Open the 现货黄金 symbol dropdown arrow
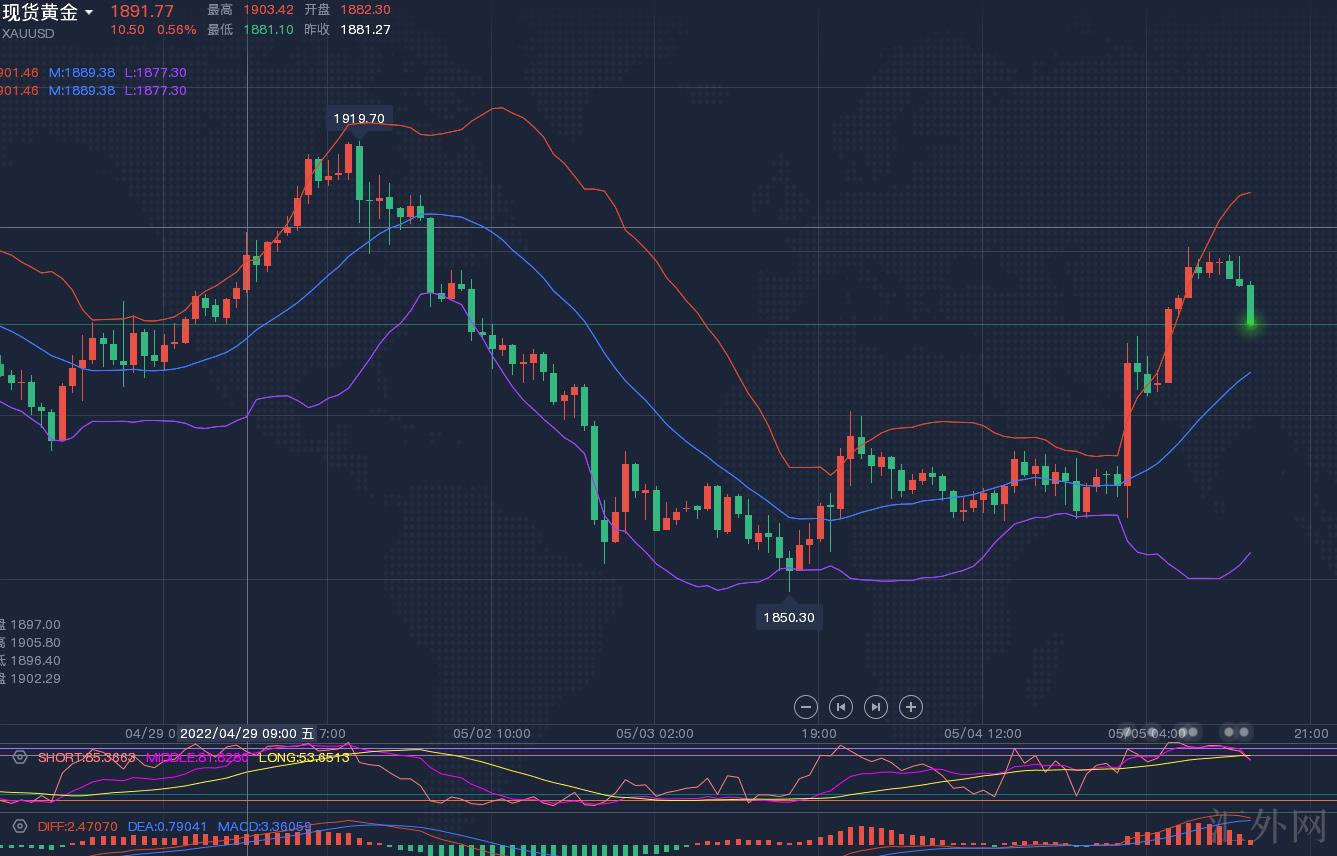The width and height of the screenshot is (1337, 856). click(89, 13)
